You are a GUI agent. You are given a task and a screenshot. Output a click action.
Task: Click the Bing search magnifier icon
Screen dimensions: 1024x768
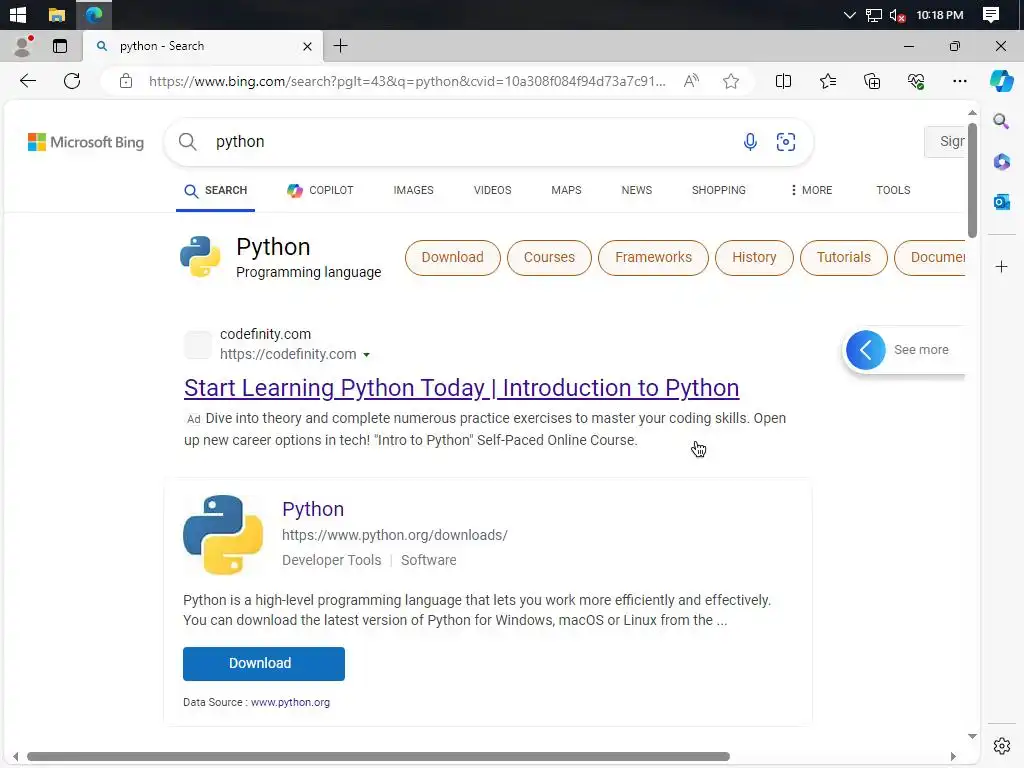pyautogui.click(x=187, y=142)
